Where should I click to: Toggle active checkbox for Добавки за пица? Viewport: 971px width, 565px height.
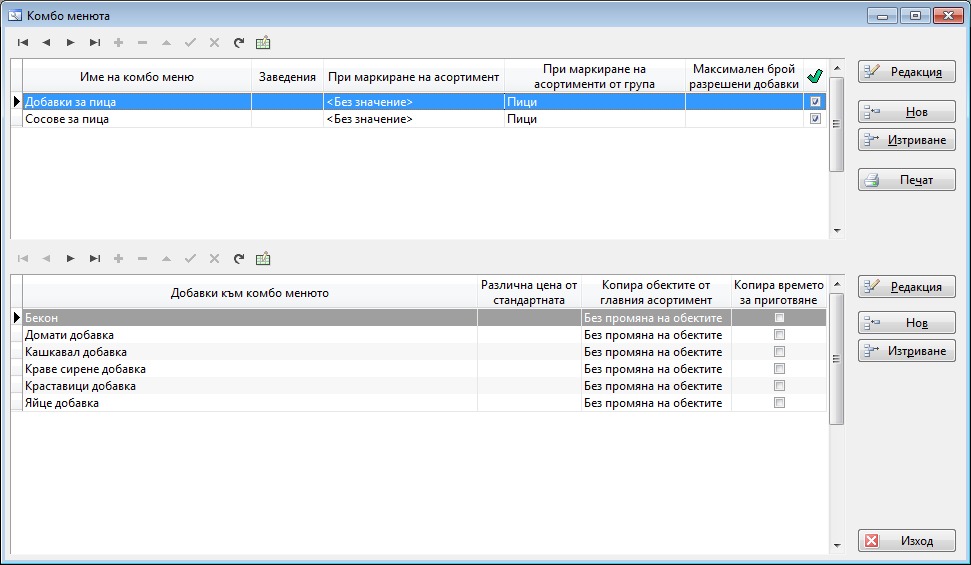(815, 102)
